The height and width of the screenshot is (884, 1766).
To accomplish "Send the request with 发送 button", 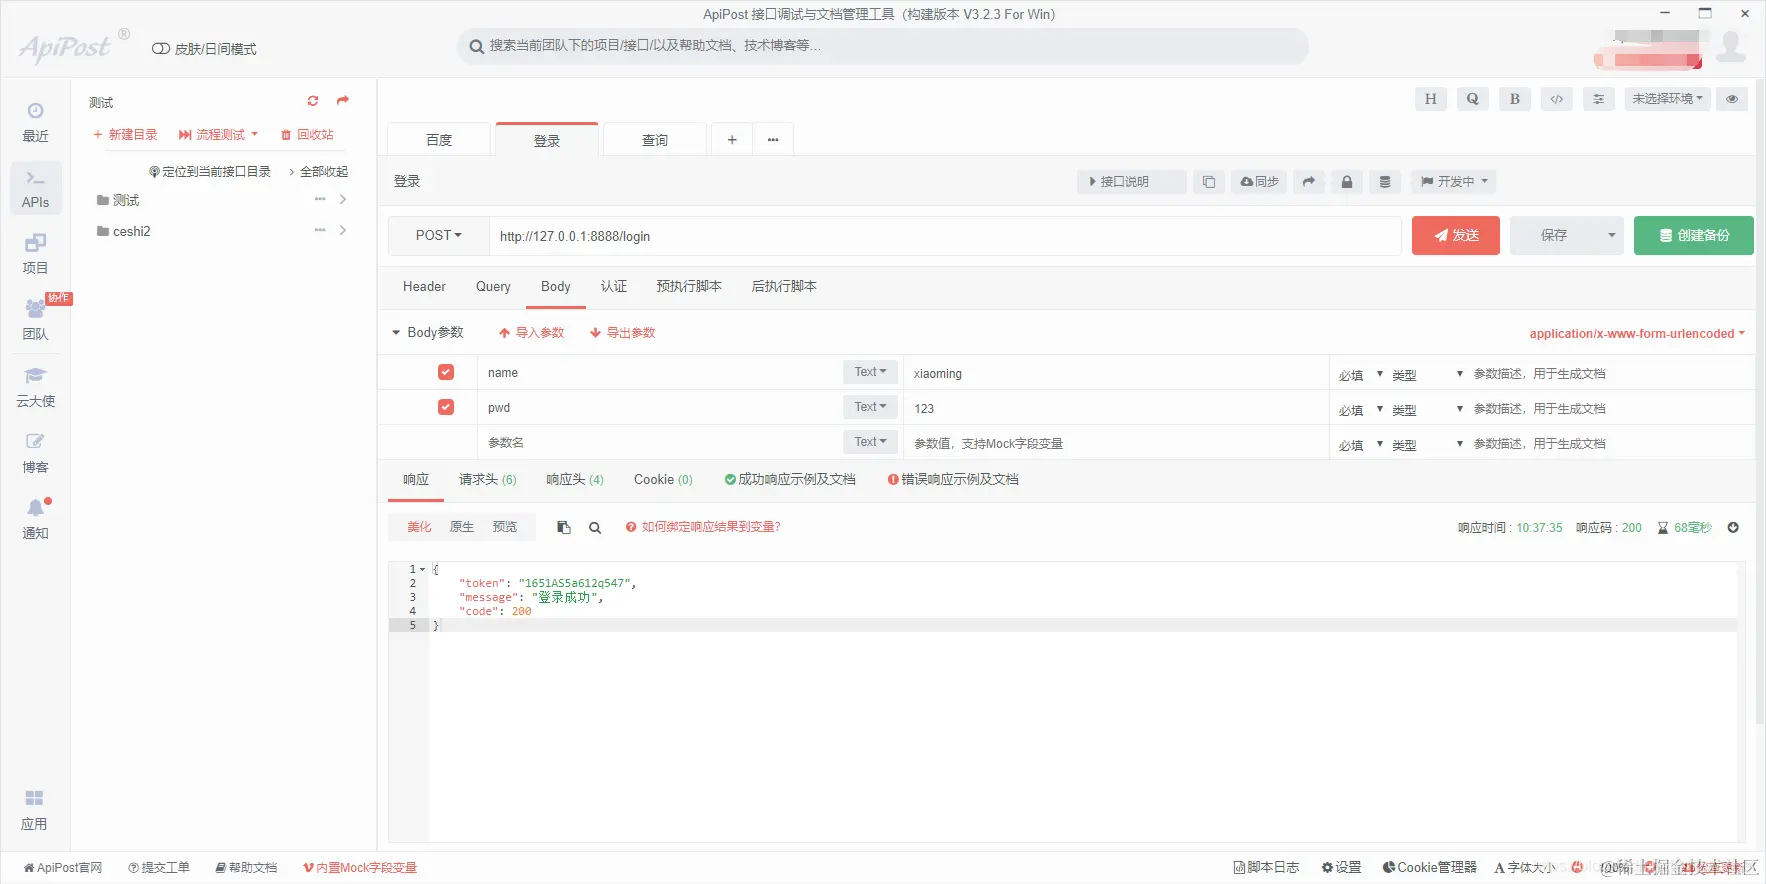I will 1456,236.
